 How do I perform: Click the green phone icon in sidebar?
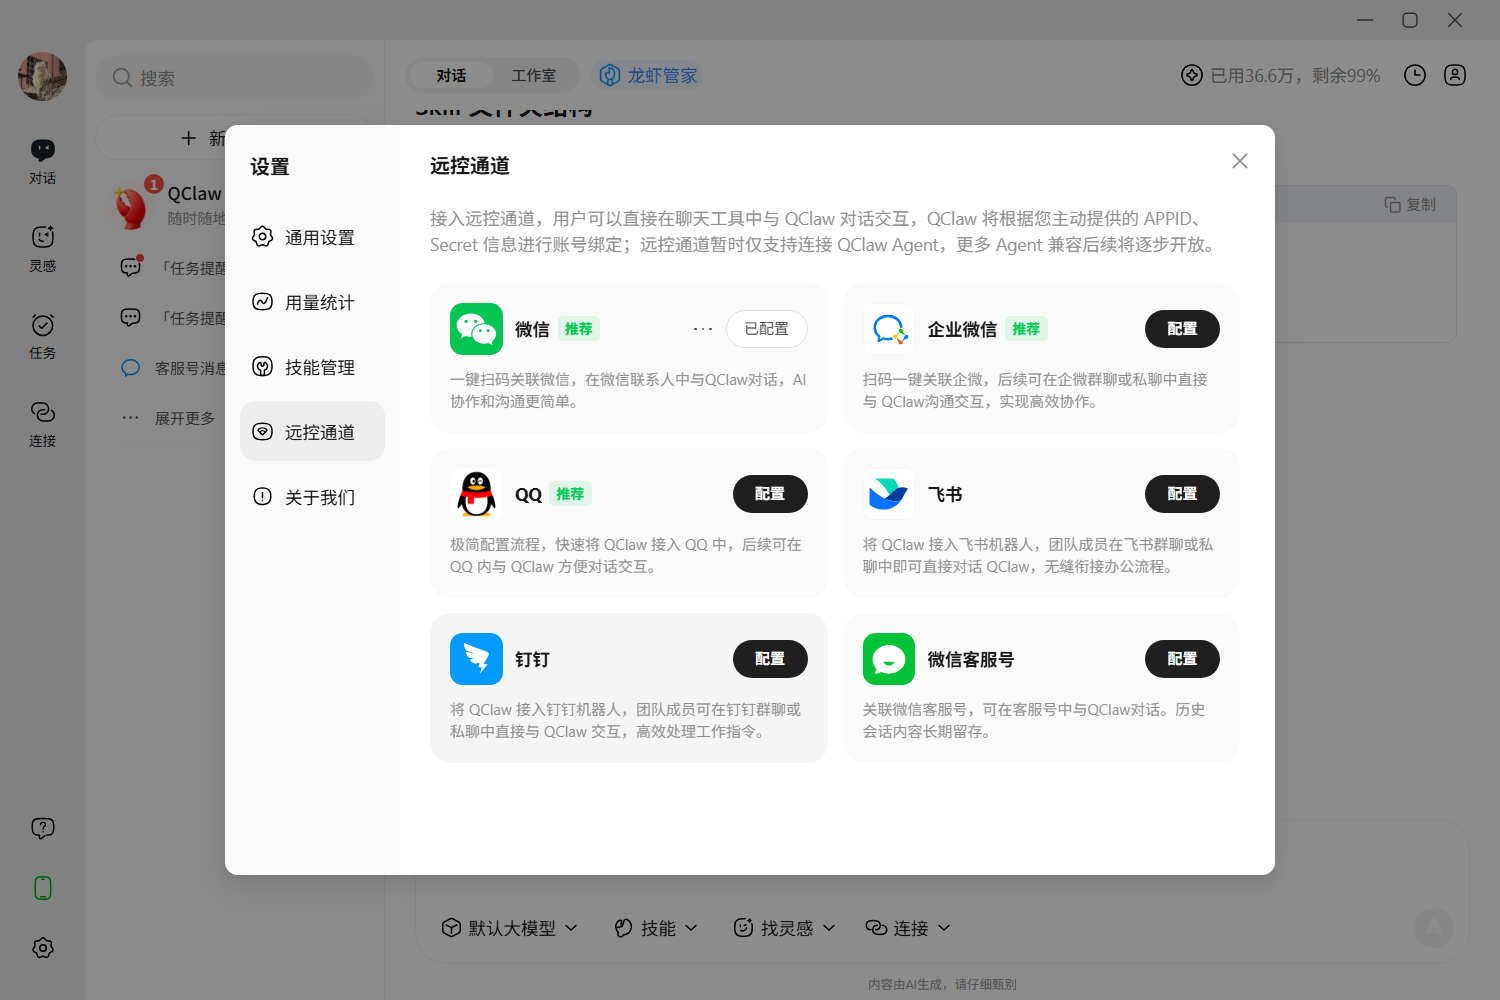[x=43, y=888]
